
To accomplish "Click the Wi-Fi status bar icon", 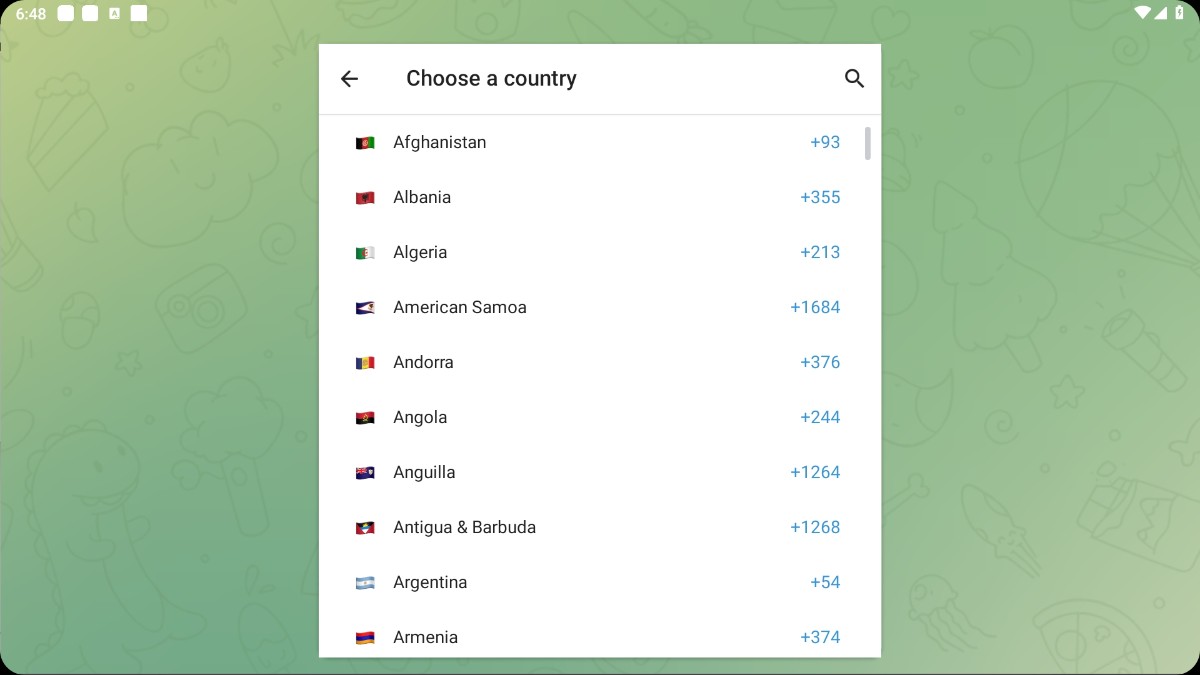I will click(1142, 13).
